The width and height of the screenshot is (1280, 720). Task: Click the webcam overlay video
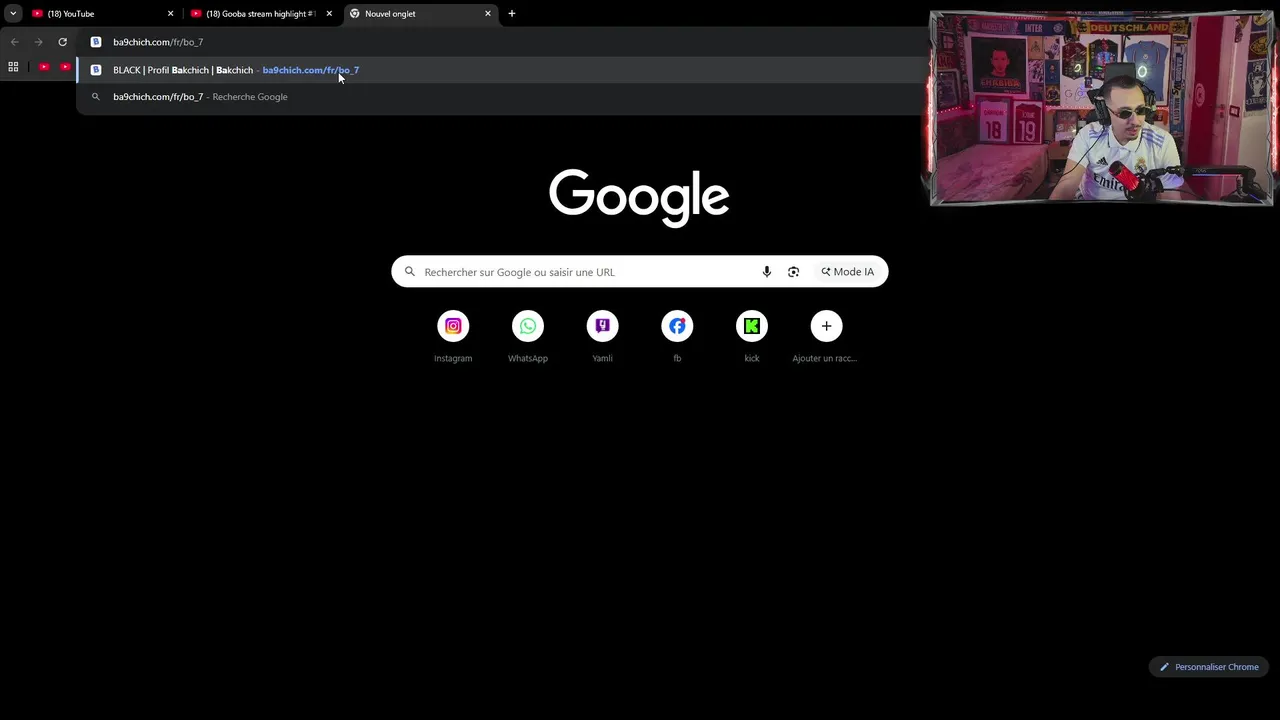coord(1101,108)
